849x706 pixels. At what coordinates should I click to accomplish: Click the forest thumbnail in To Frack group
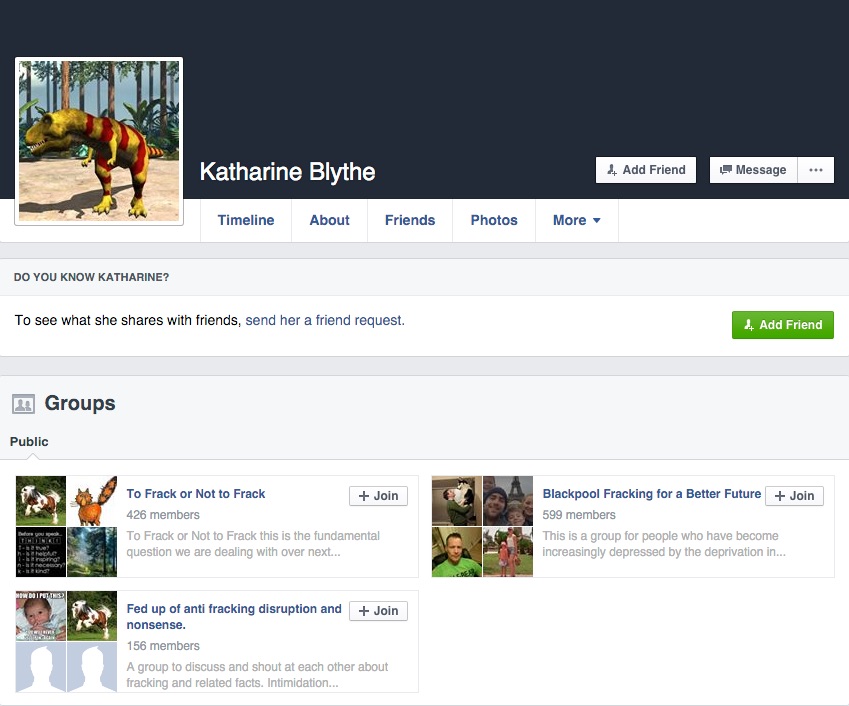click(x=92, y=552)
